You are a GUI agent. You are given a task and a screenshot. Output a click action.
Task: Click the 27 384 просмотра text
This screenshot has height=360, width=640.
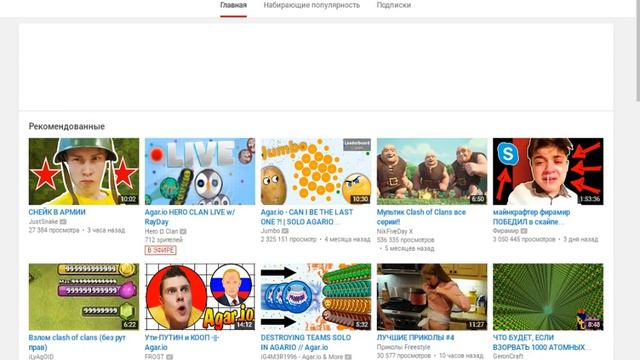point(54,230)
